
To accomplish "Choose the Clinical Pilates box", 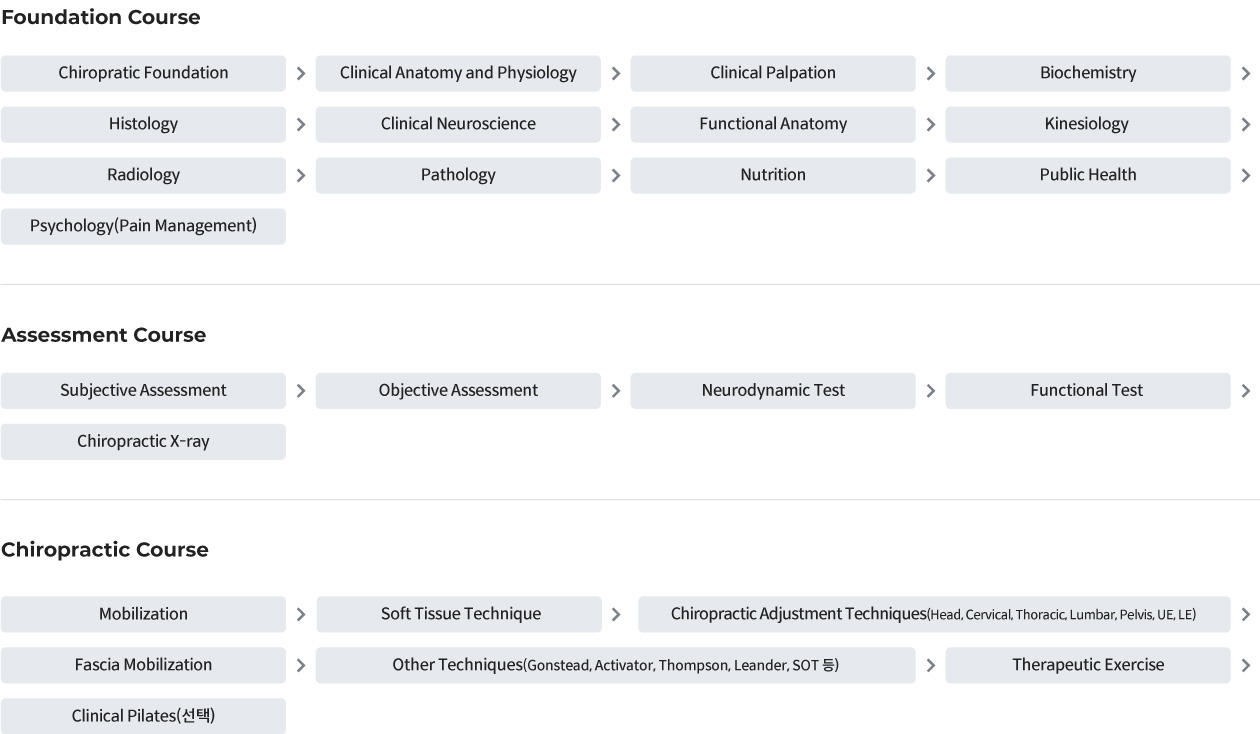I will tap(143, 716).
